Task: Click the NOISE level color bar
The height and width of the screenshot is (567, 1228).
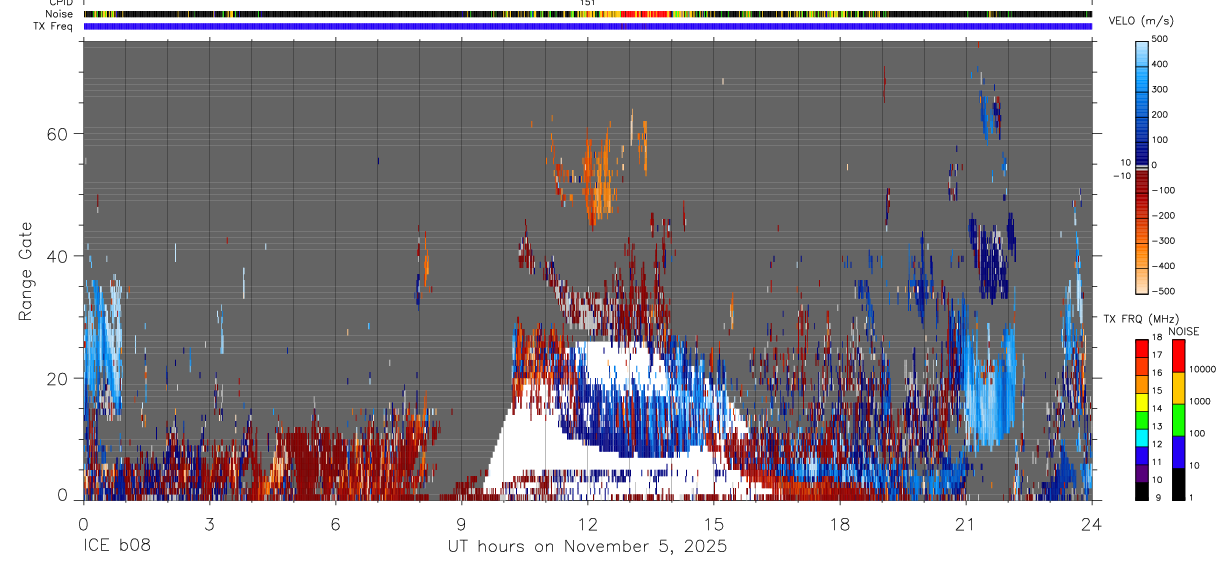Action: click(1178, 420)
